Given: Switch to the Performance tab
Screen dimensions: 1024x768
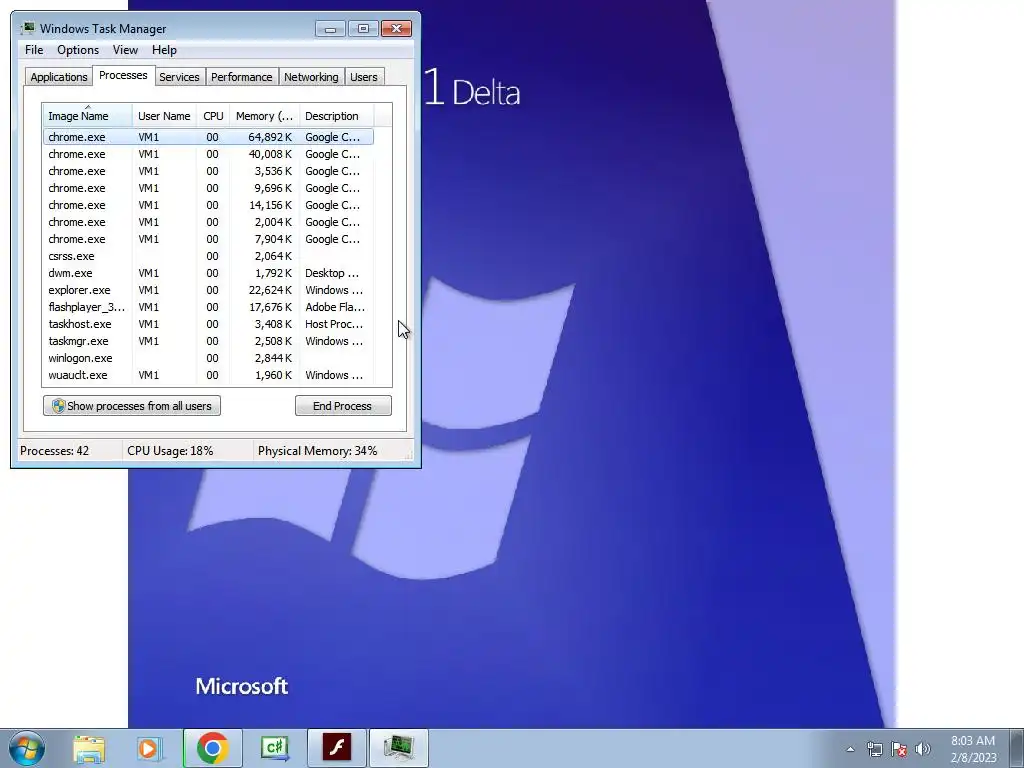Looking at the screenshot, I should [242, 77].
